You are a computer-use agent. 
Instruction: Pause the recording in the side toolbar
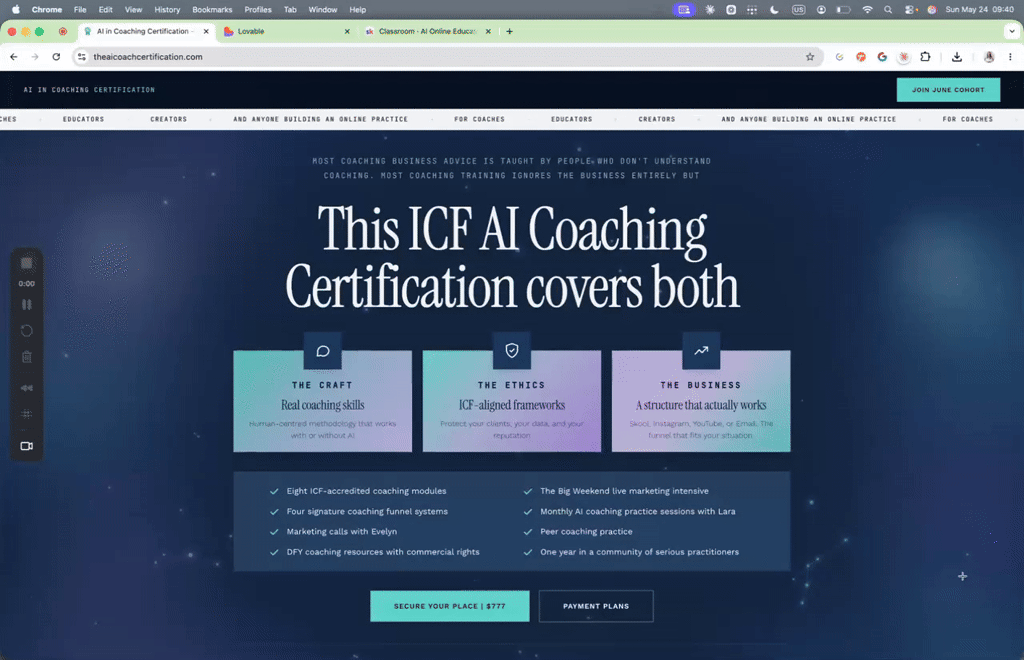click(x=27, y=305)
